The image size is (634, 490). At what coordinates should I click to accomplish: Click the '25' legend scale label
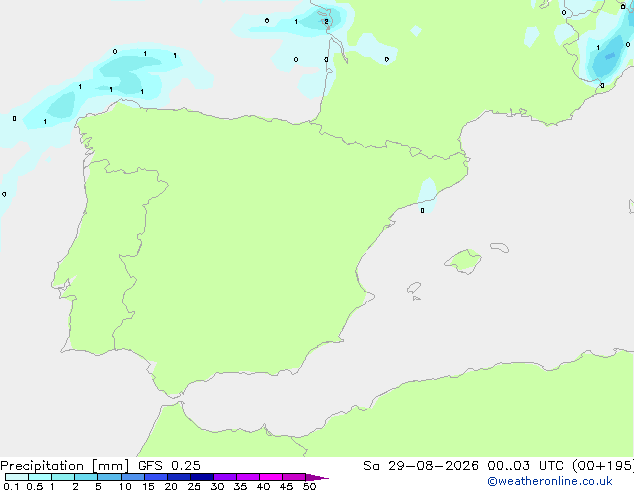click(x=194, y=486)
